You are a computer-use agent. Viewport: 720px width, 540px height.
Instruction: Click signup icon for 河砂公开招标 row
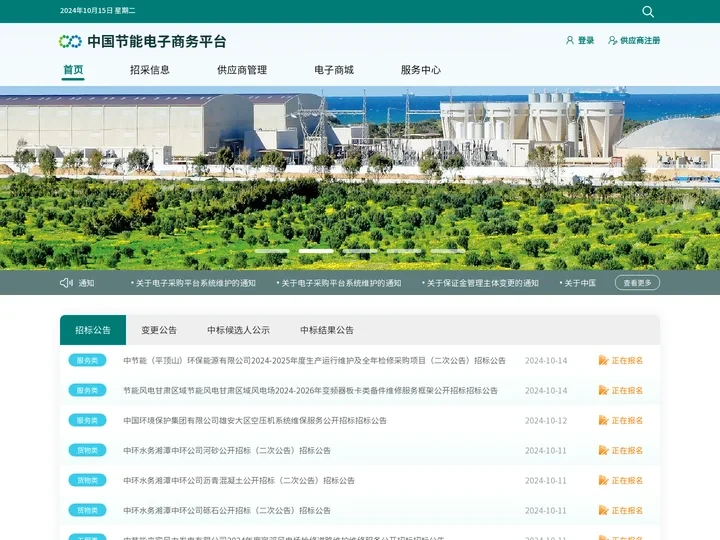pyautogui.click(x=603, y=450)
